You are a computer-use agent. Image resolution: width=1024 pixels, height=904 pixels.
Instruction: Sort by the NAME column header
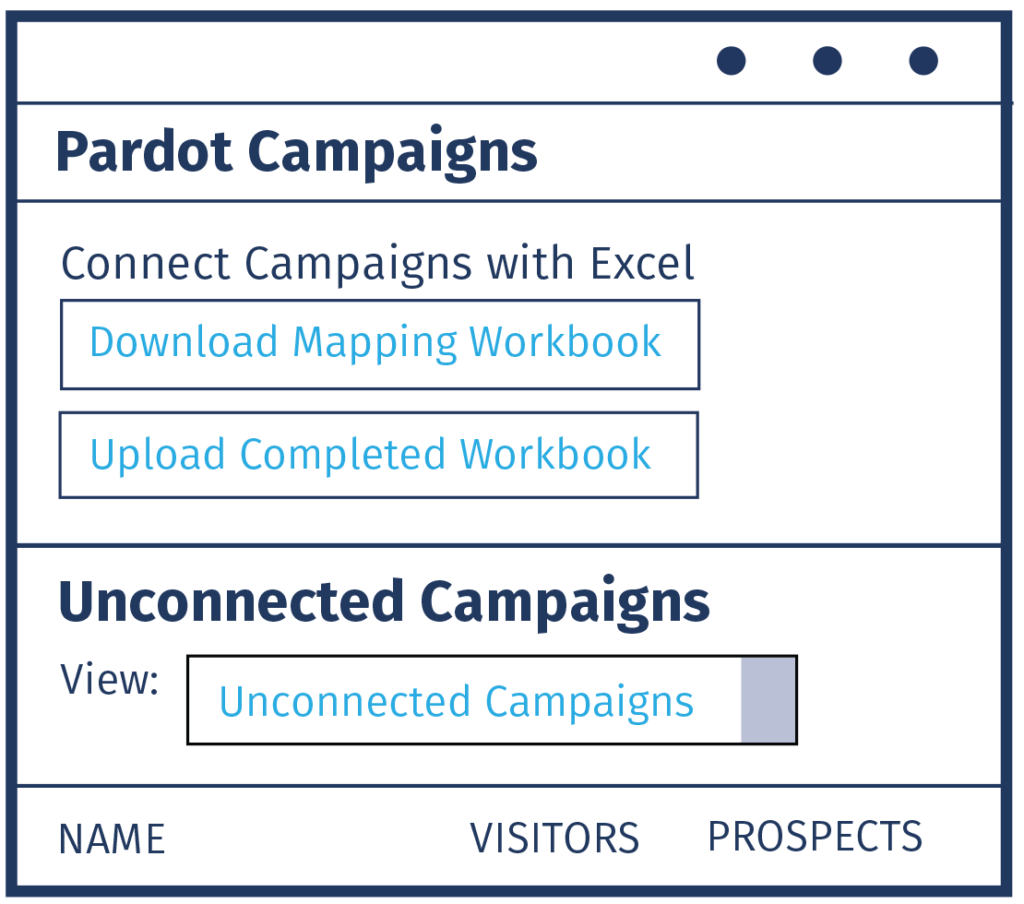coord(112,839)
